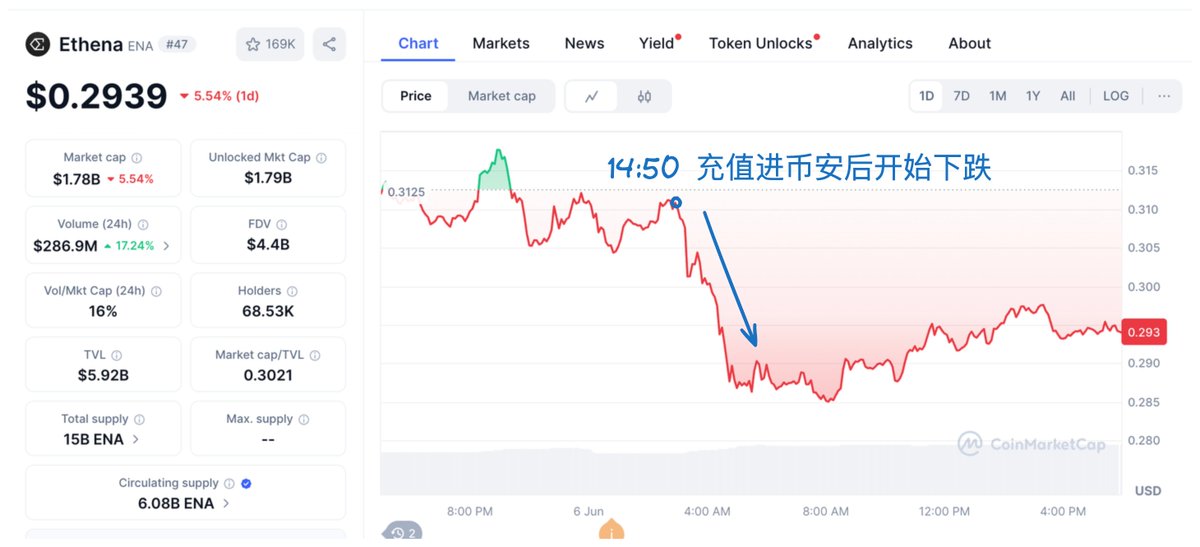
Task: Select the 7D time range
Action: pos(961,96)
